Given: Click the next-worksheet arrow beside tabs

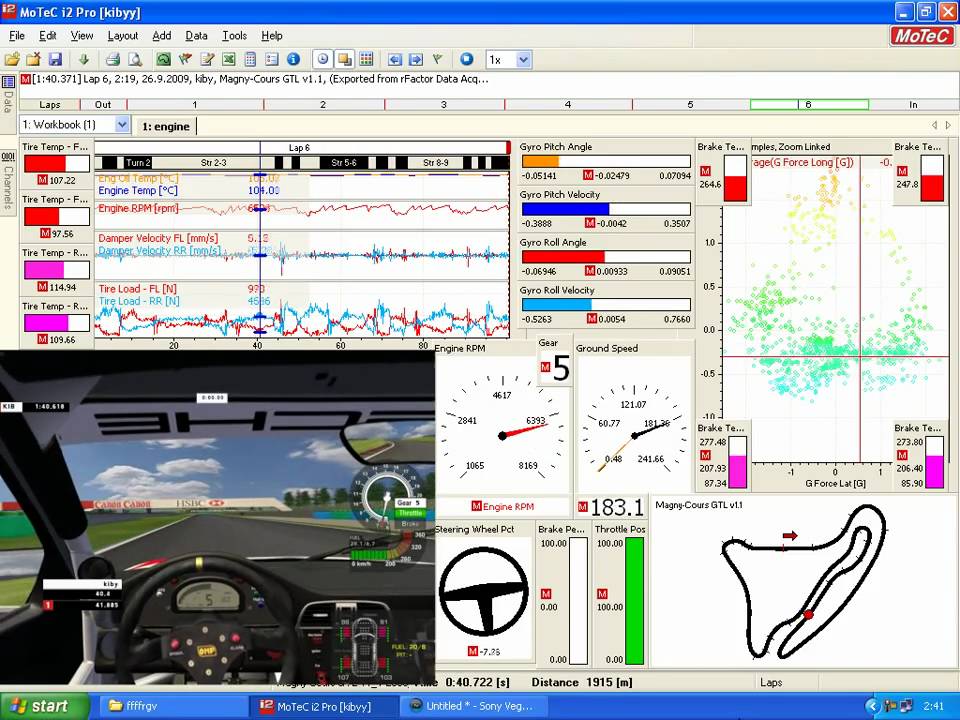Looking at the screenshot, I should 948,125.
